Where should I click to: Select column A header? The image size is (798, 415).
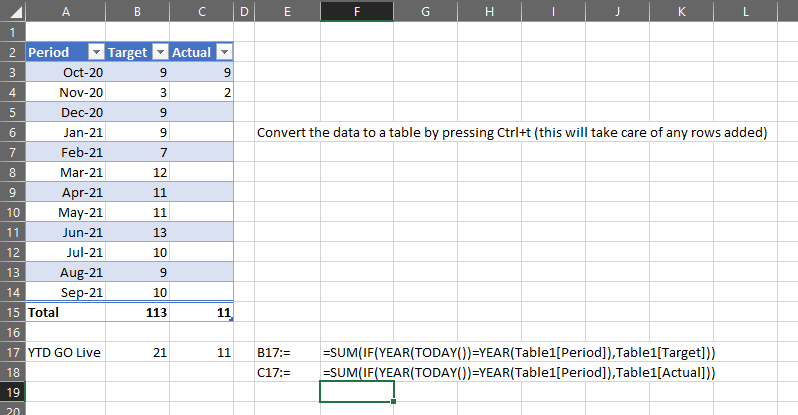[x=66, y=11]
